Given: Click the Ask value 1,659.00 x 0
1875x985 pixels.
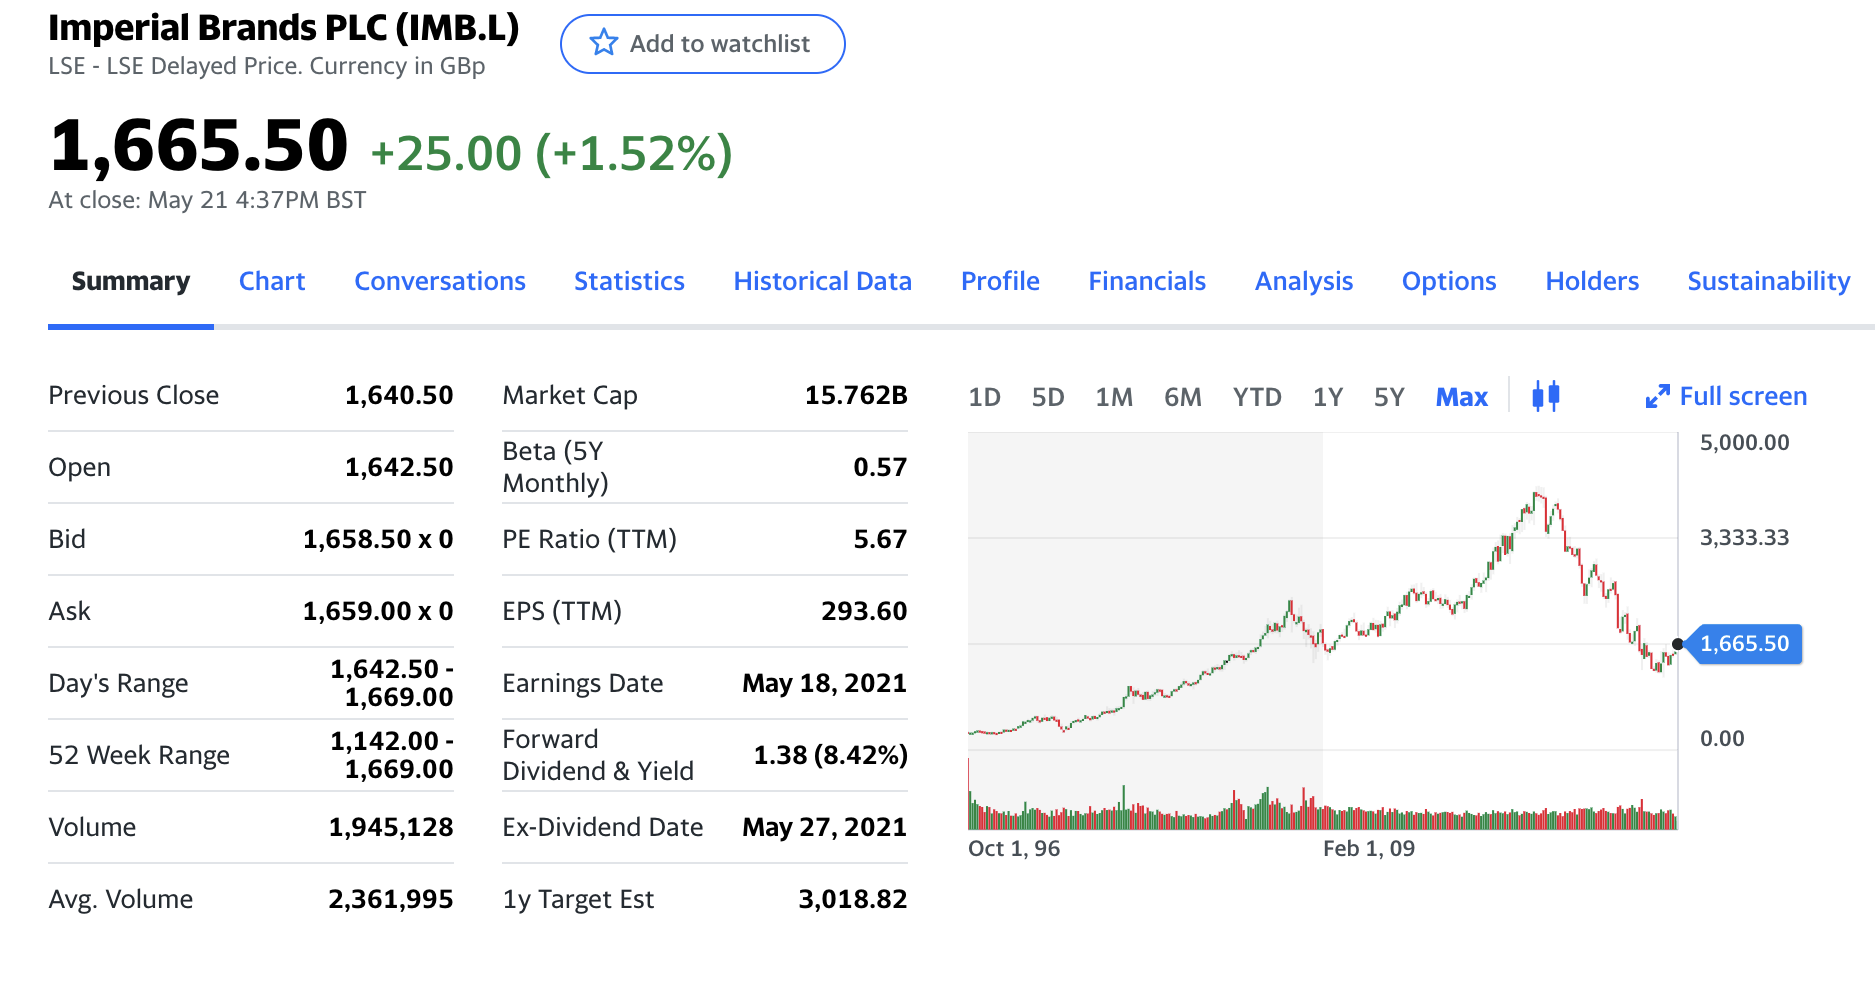Looking at the screenshot, I should tap(378, 611).
